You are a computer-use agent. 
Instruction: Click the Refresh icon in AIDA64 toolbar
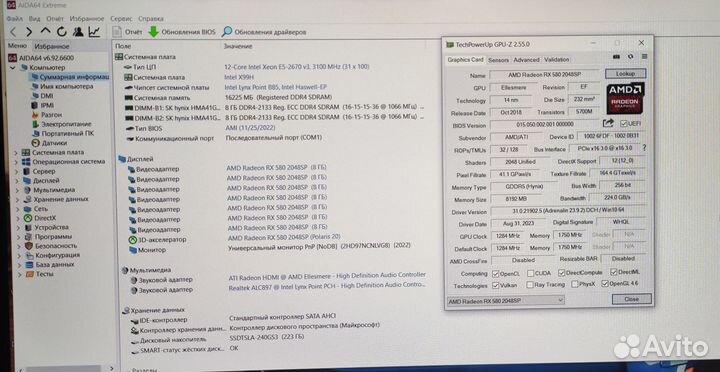pos(62,32)
